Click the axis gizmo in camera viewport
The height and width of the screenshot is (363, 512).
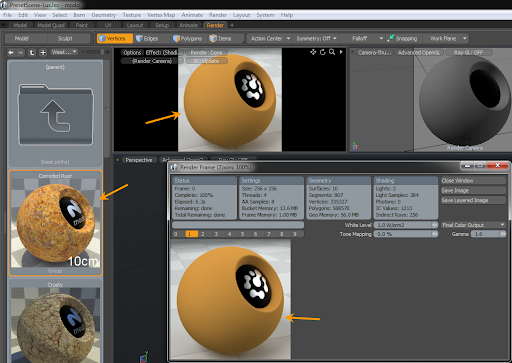tap(355, 146)
